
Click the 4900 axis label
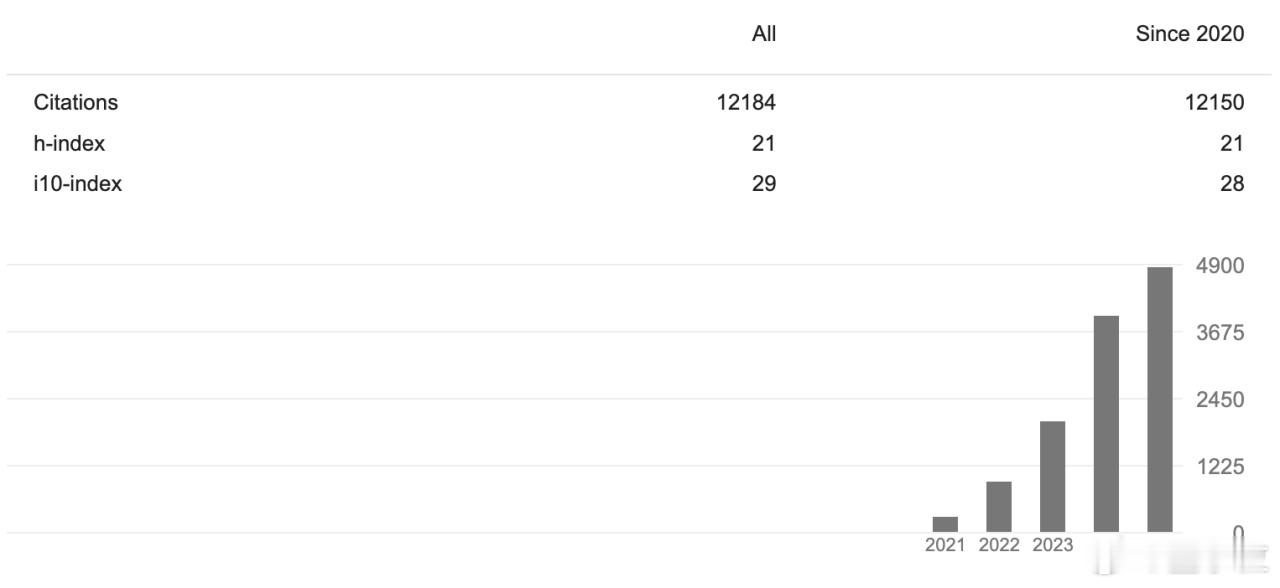[x=1220, y=266]
